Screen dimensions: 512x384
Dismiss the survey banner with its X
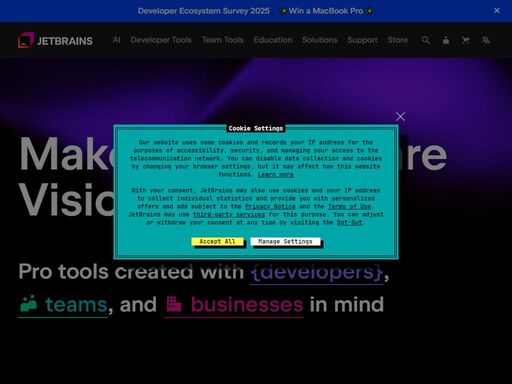coord(497,11)
